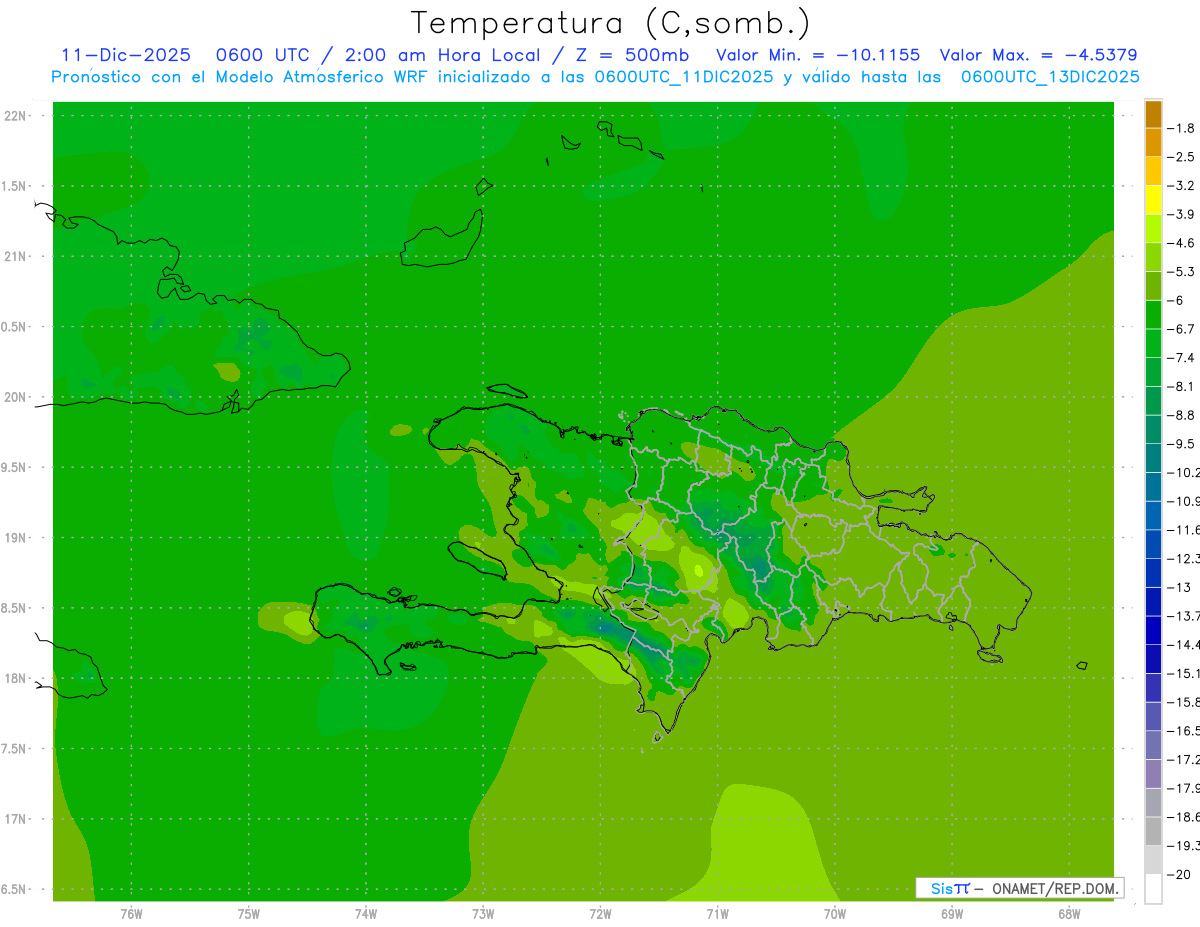This screenshot has width=1200, height=927.
Task: Click the '2:00 am Hora Local' text
Action: [443, 55]
